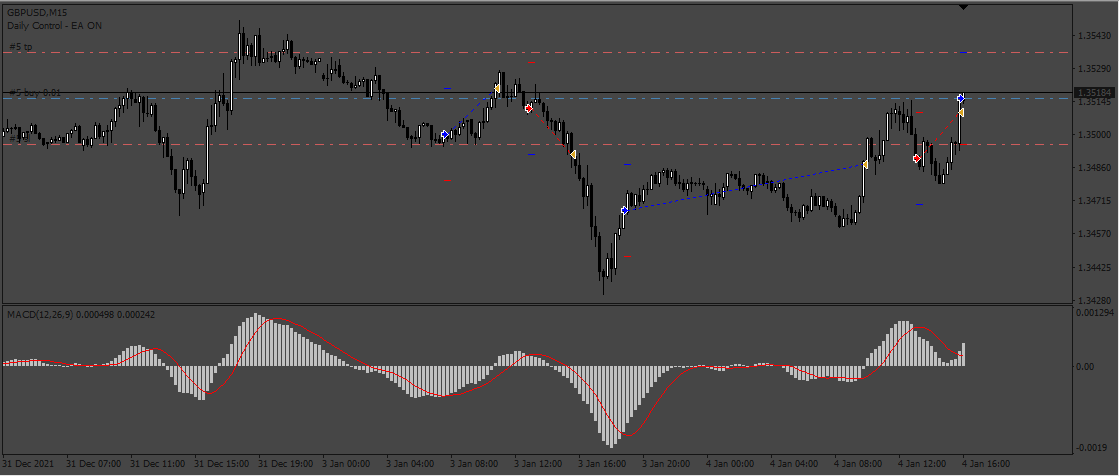The width and height of the screenshot is (1120, 476).
Task: Click the #5 tp label
Action: pos(21,47)
